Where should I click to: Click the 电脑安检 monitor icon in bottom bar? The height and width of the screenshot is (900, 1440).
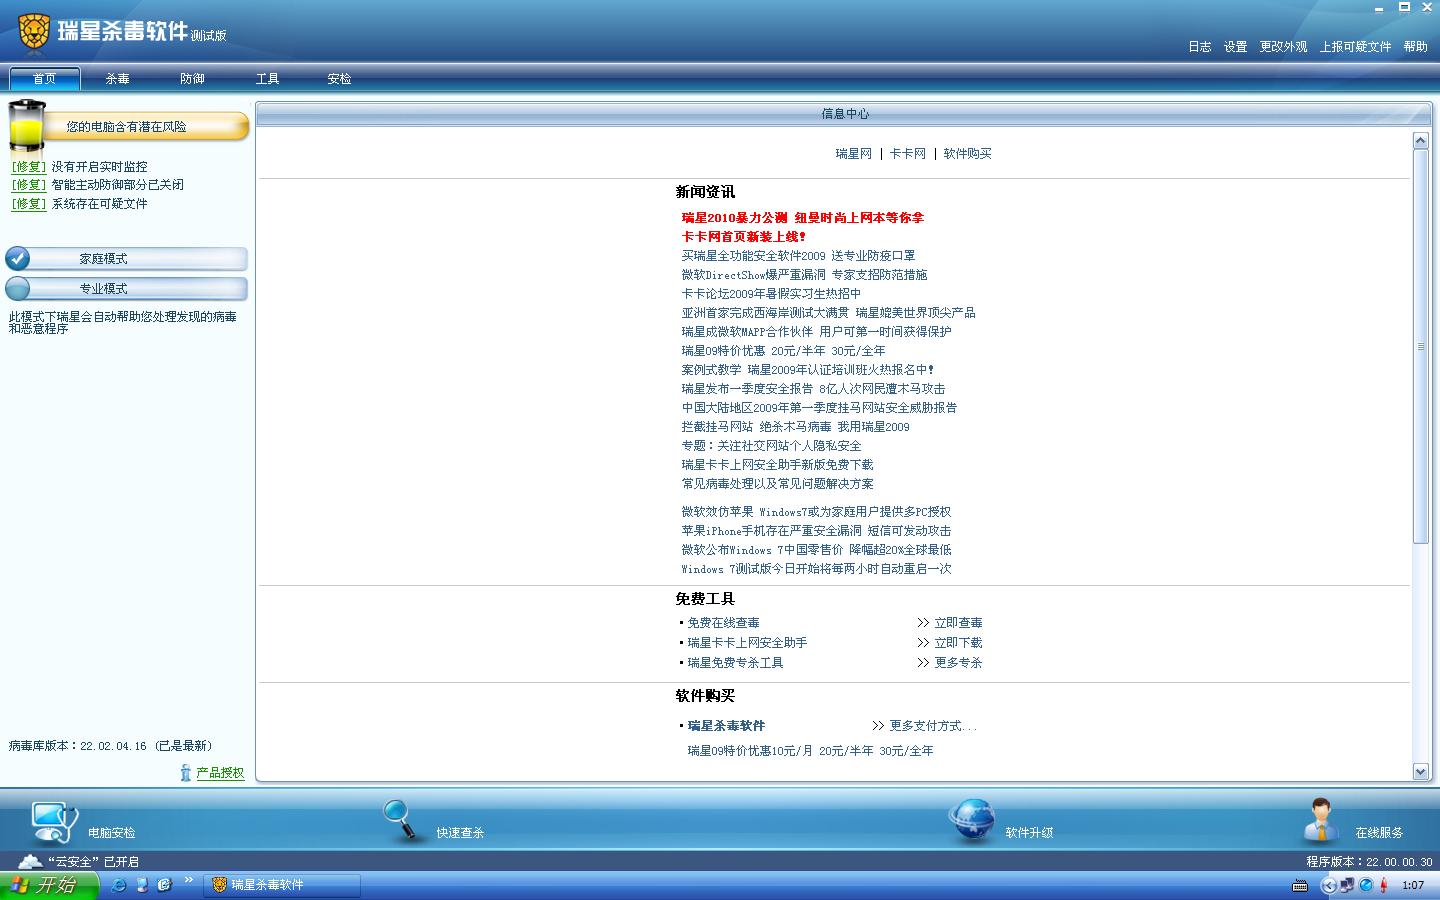(54, 822)
